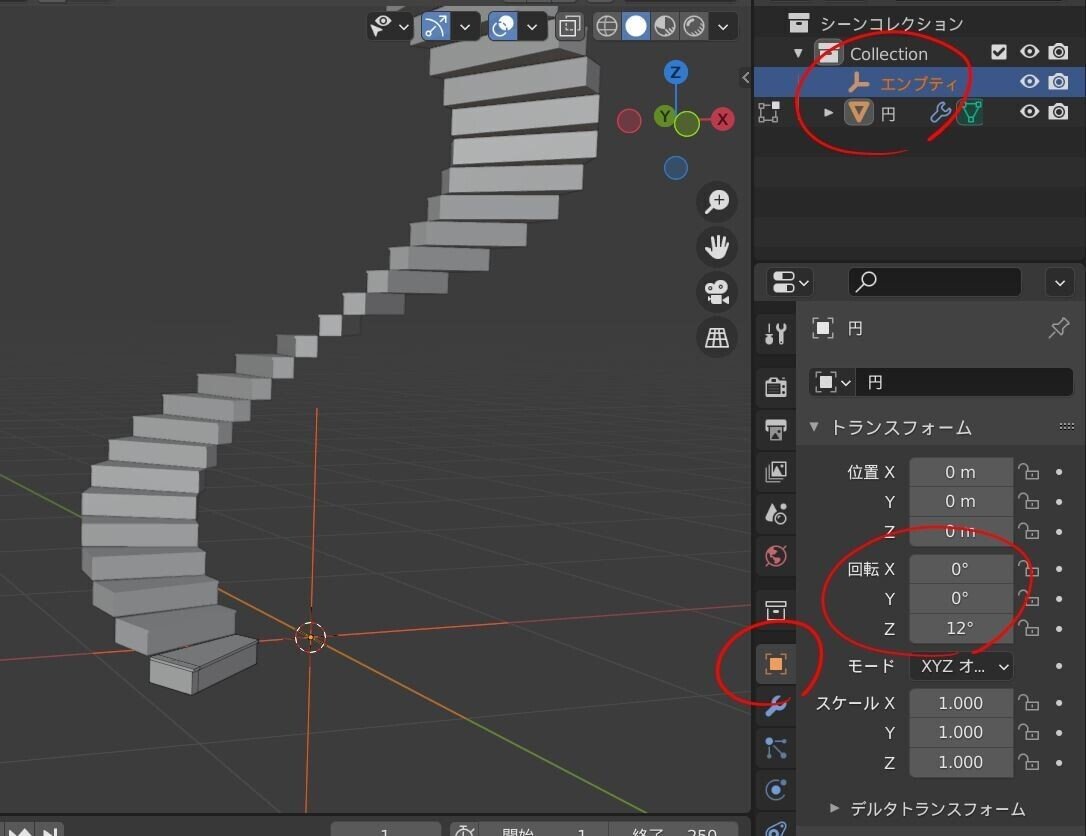Click the object name field 円

[964, 382]
